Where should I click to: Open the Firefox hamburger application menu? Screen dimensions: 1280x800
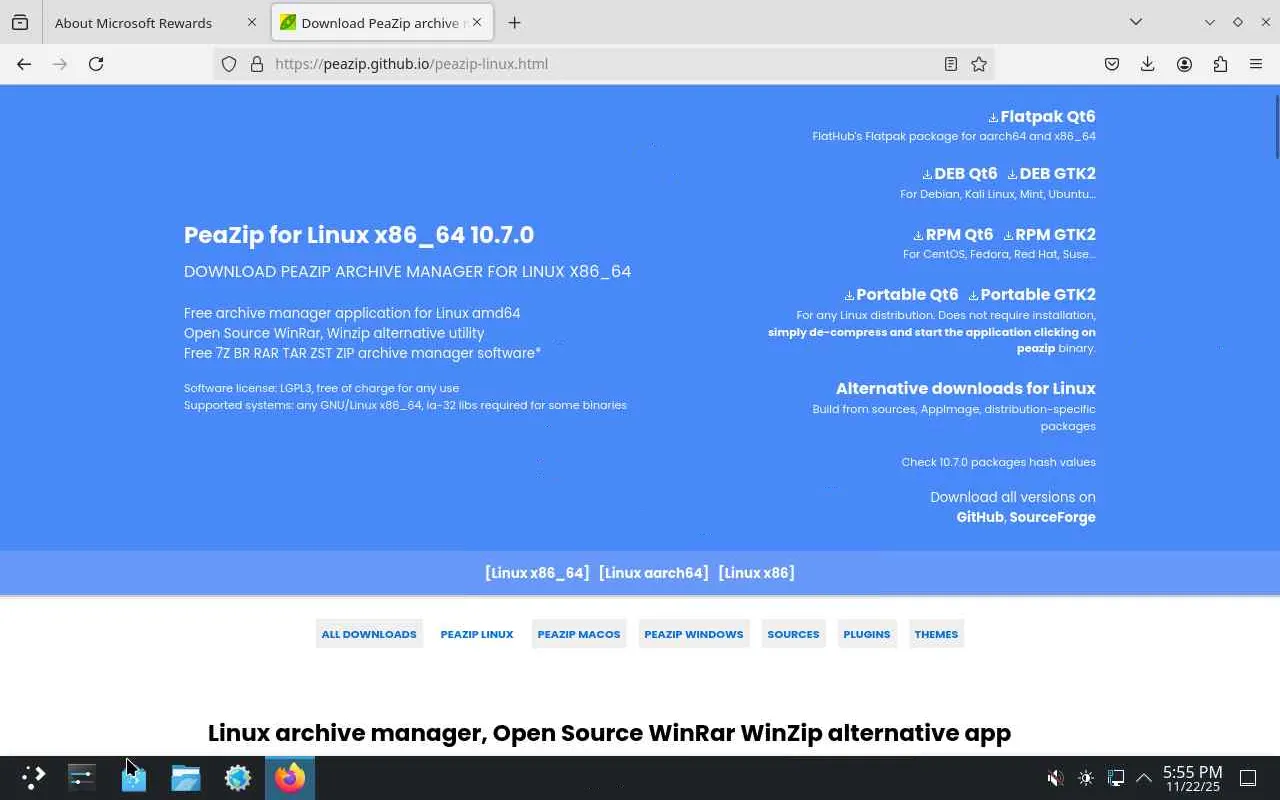[x=1256, y=64]
